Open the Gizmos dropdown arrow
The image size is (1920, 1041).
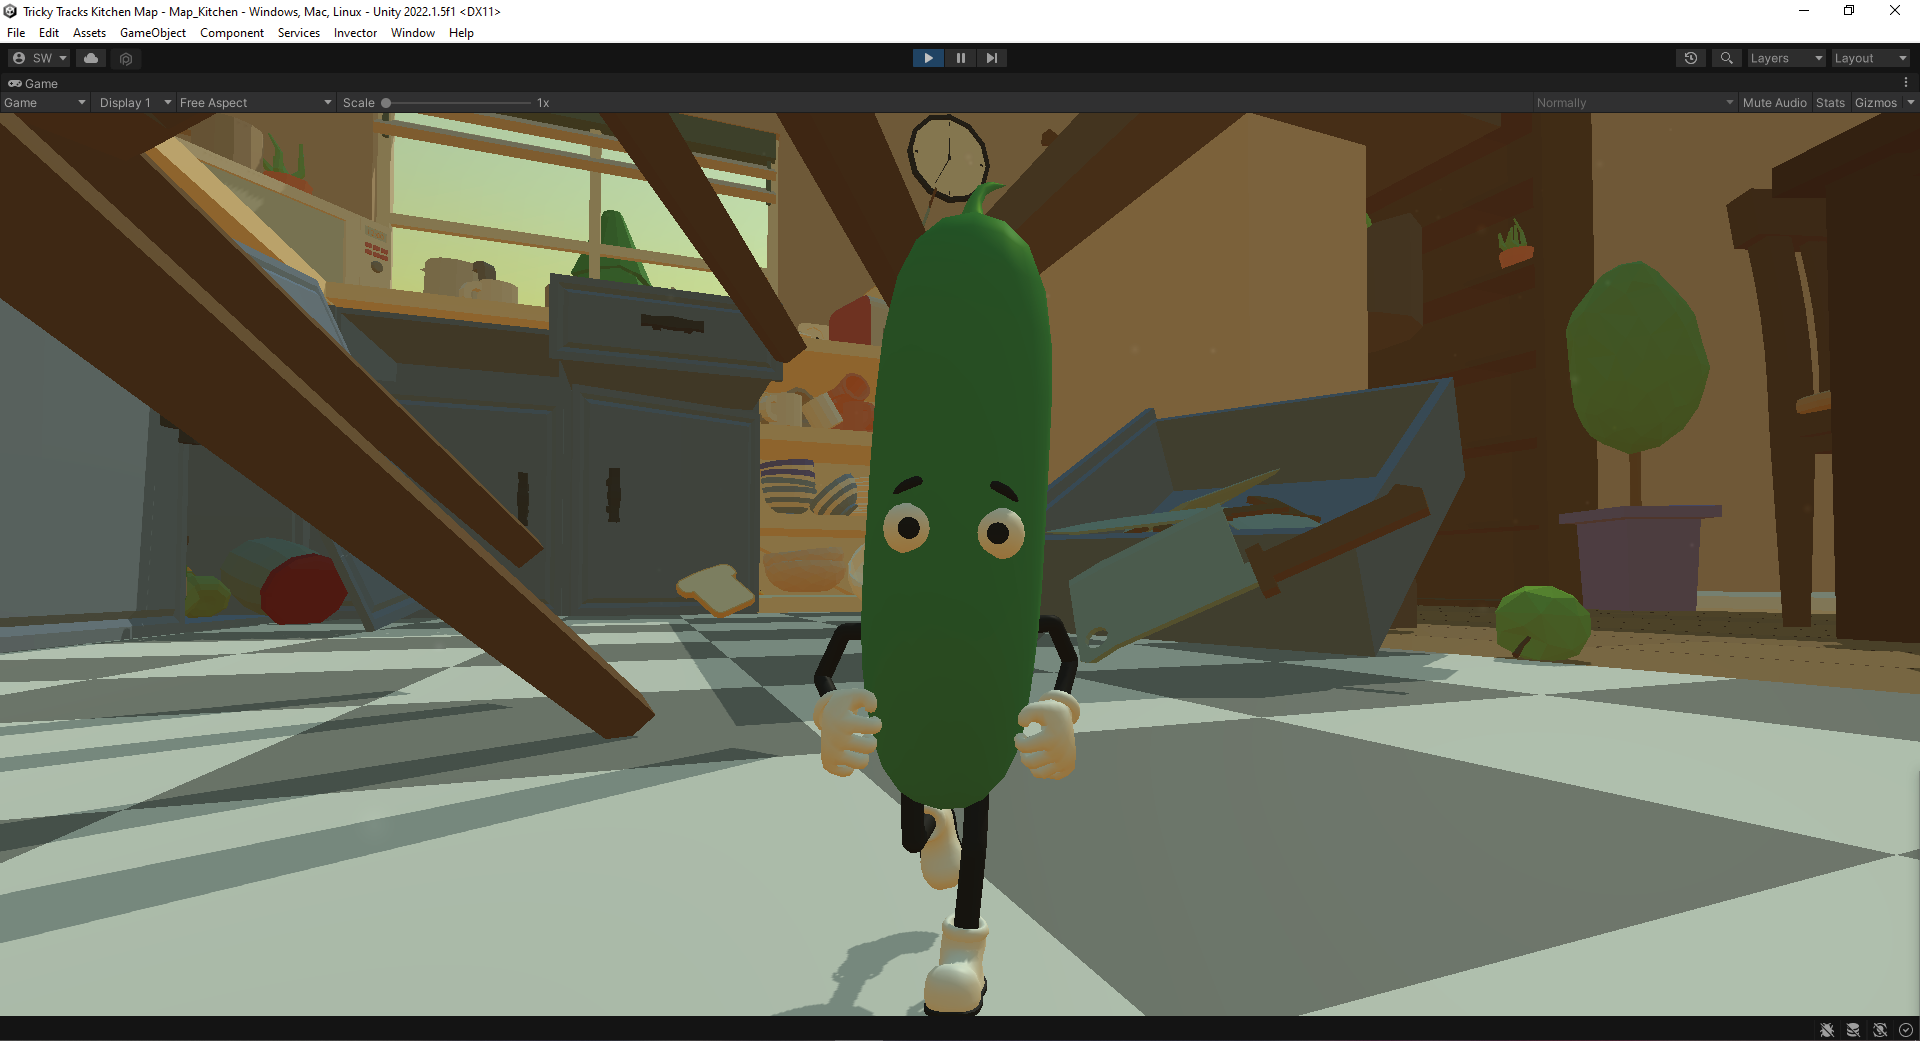point(1910,103)
